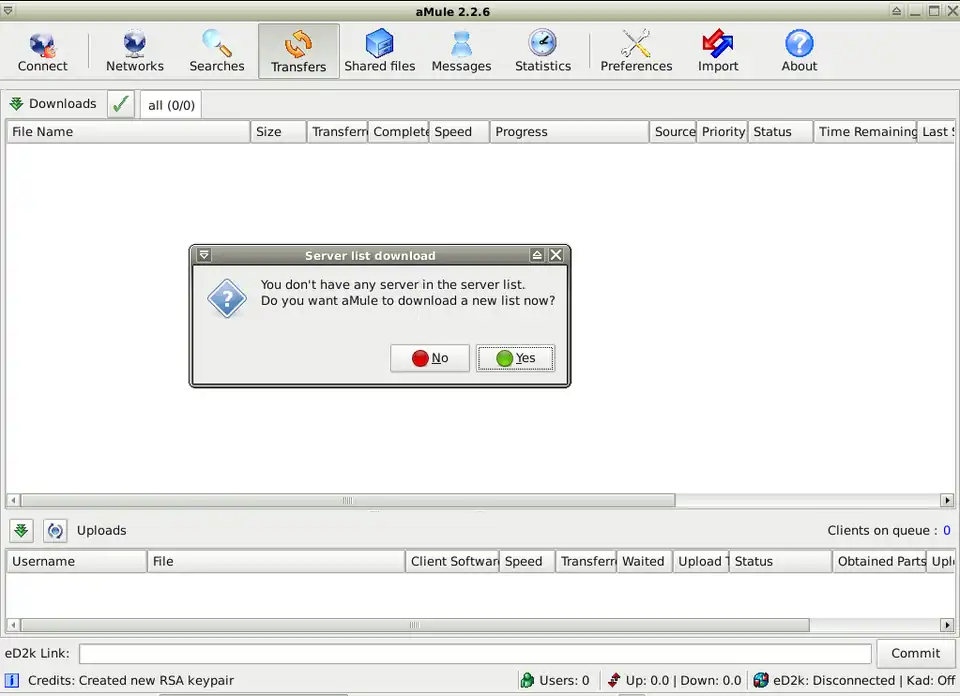This screenshot has height=696, width=960.
Task: Toggle the Downloads green arrow button
Action: (16, 104)
